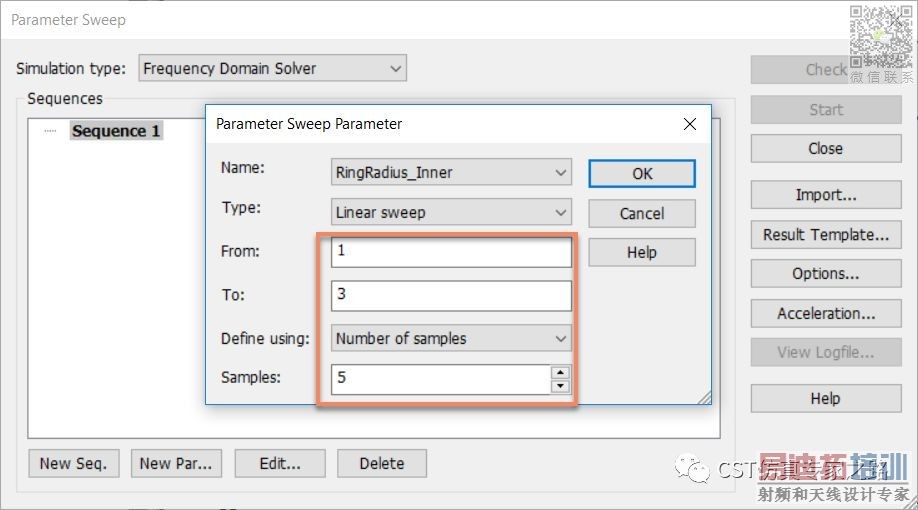This screenshot has width=918, height=510.
Task: Click the New Seq. button
Action: [x=73, y=463]
